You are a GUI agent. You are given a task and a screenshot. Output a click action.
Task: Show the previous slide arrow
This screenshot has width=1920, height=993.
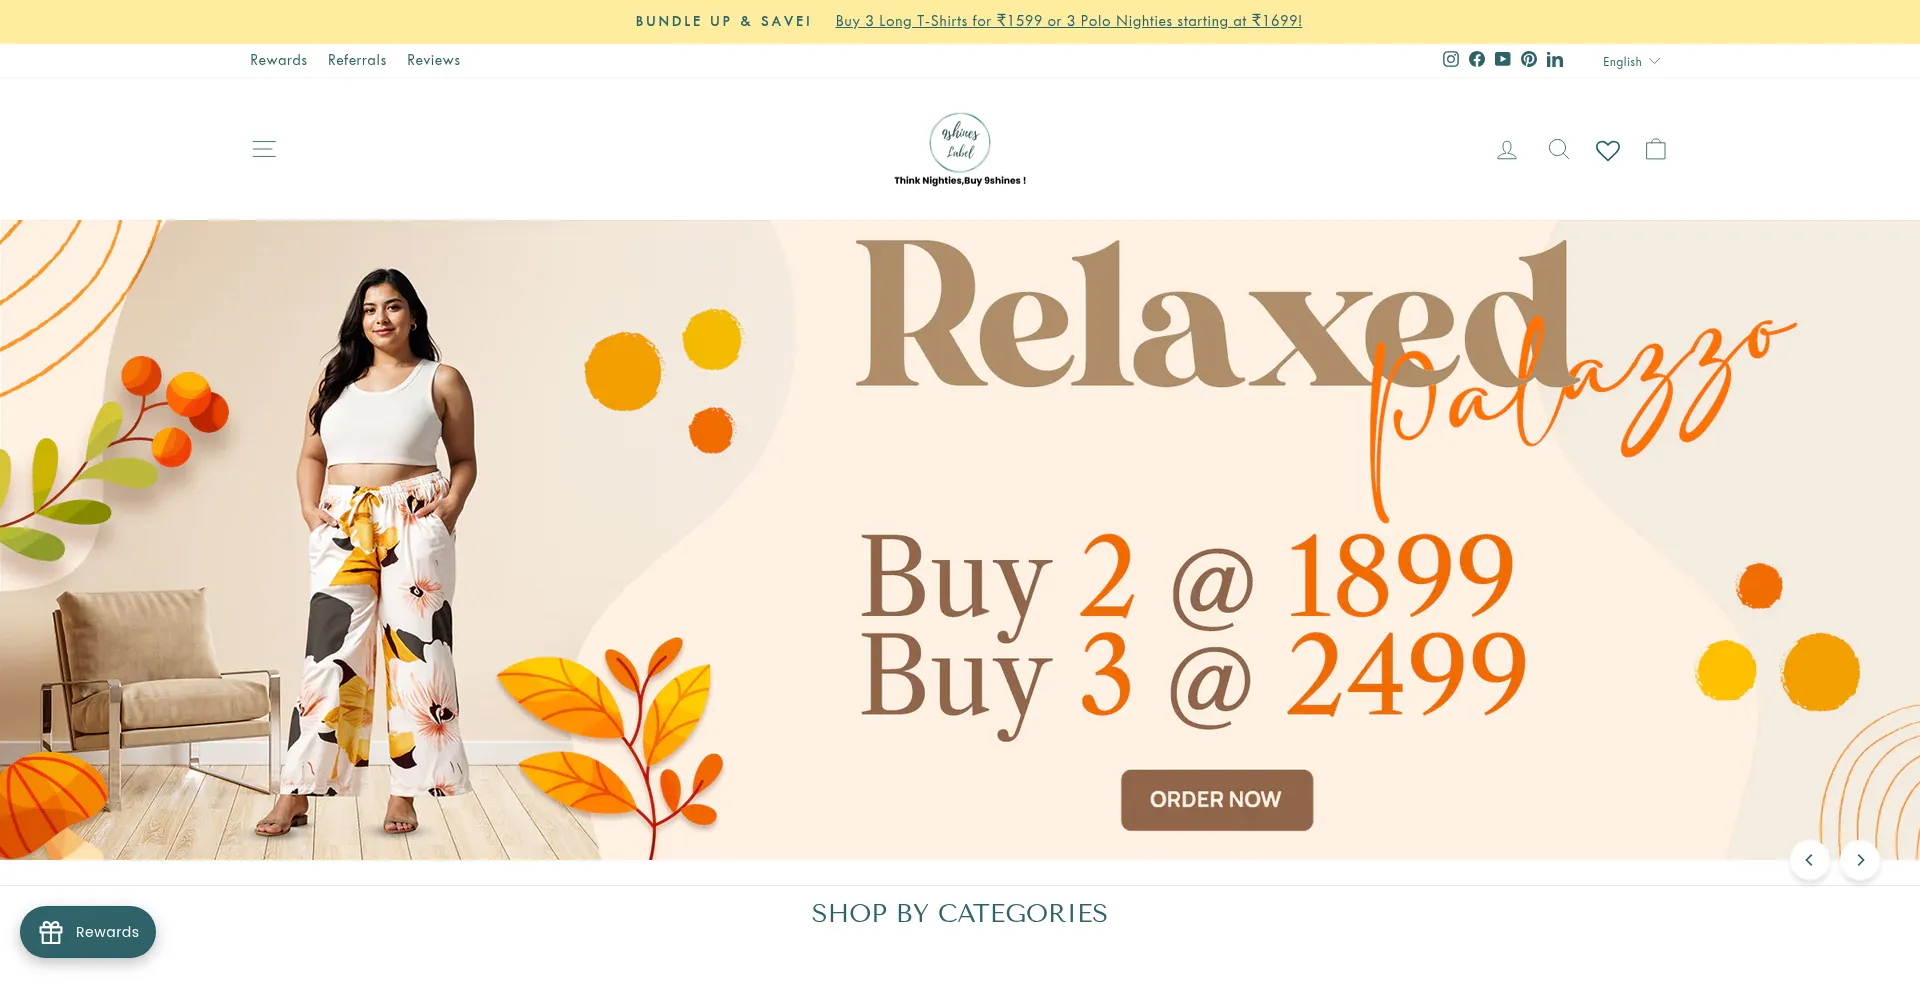pyautogui.click(x=1809, y=860)
